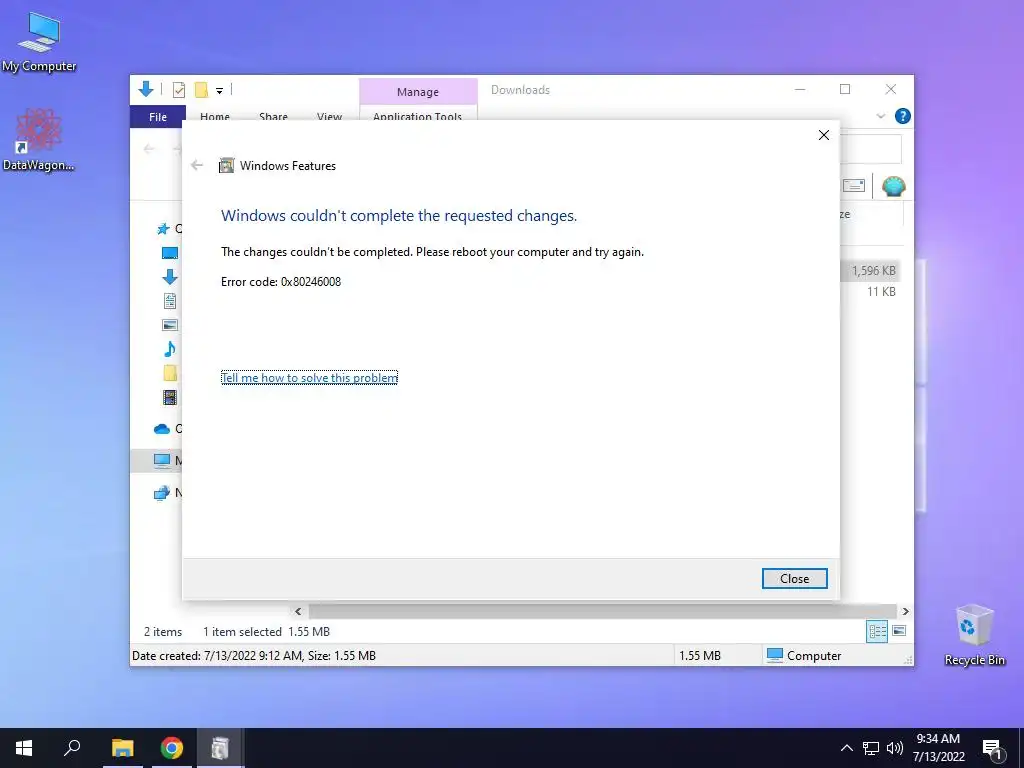The height and width of the screenshot is (768, 1024).
Task: Open the Customize Quick Access Toolbar dropdown
Action: pyautogui.click(x=219, y=91)
